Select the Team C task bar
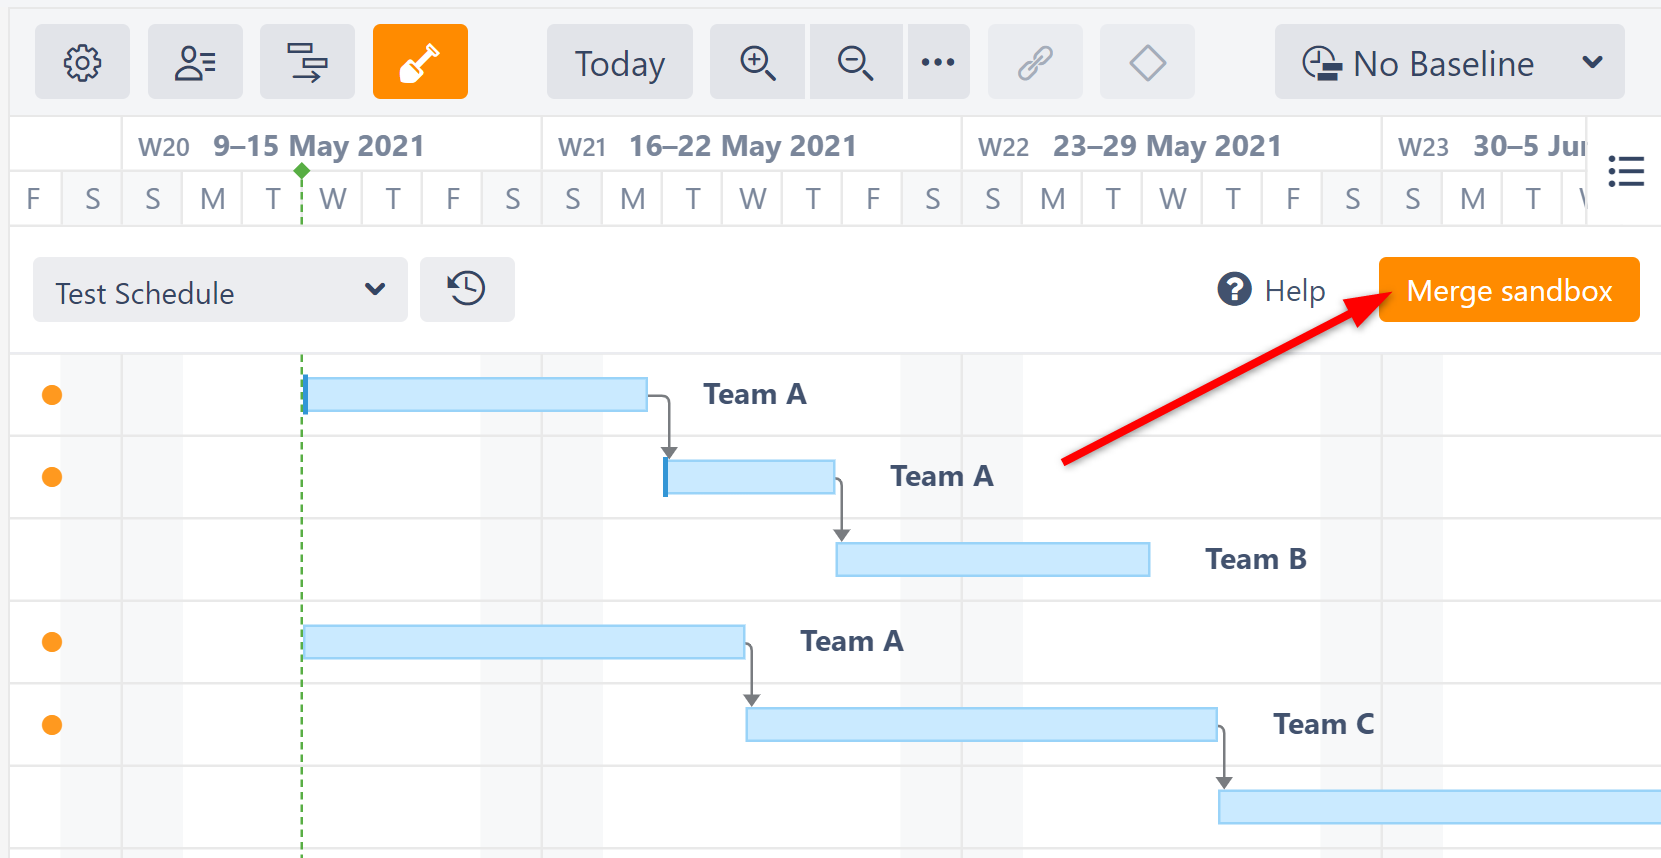The width and height of the screenshot is (1661, 858). pyautogui.click(x=980, y=723)
